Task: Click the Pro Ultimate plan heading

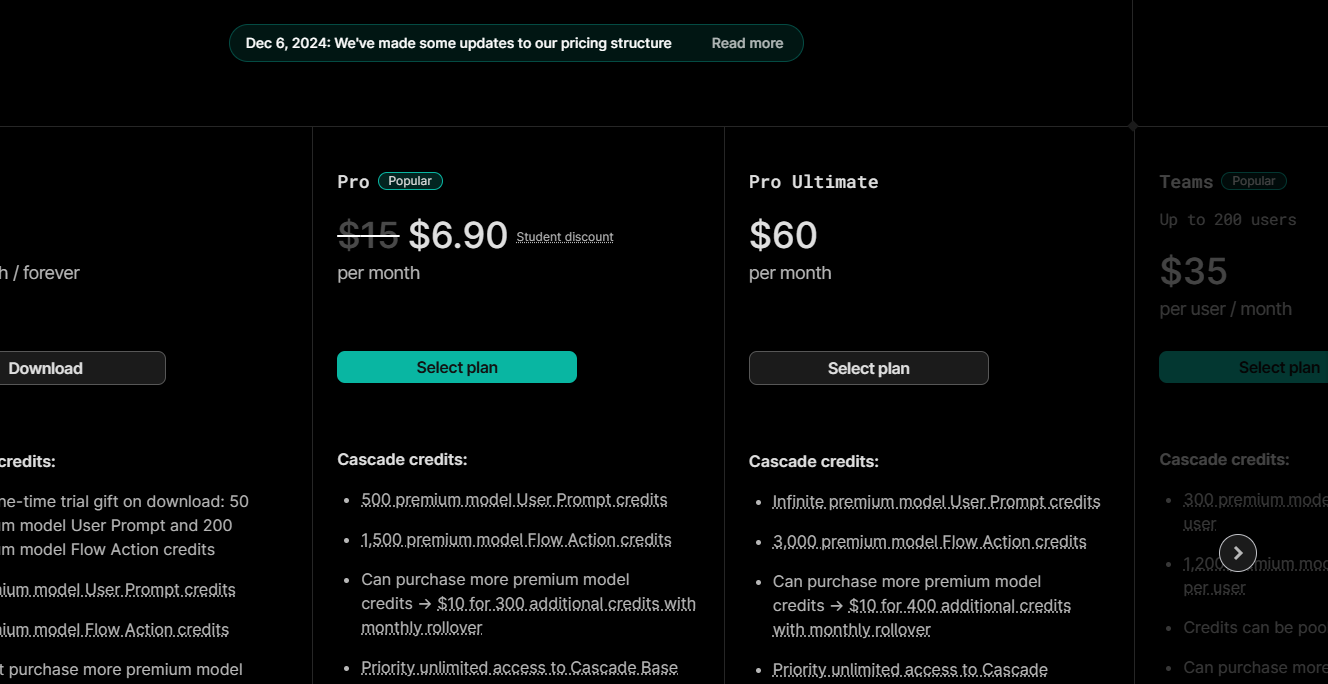Action: pyautogui.click(x=813, y=181)
